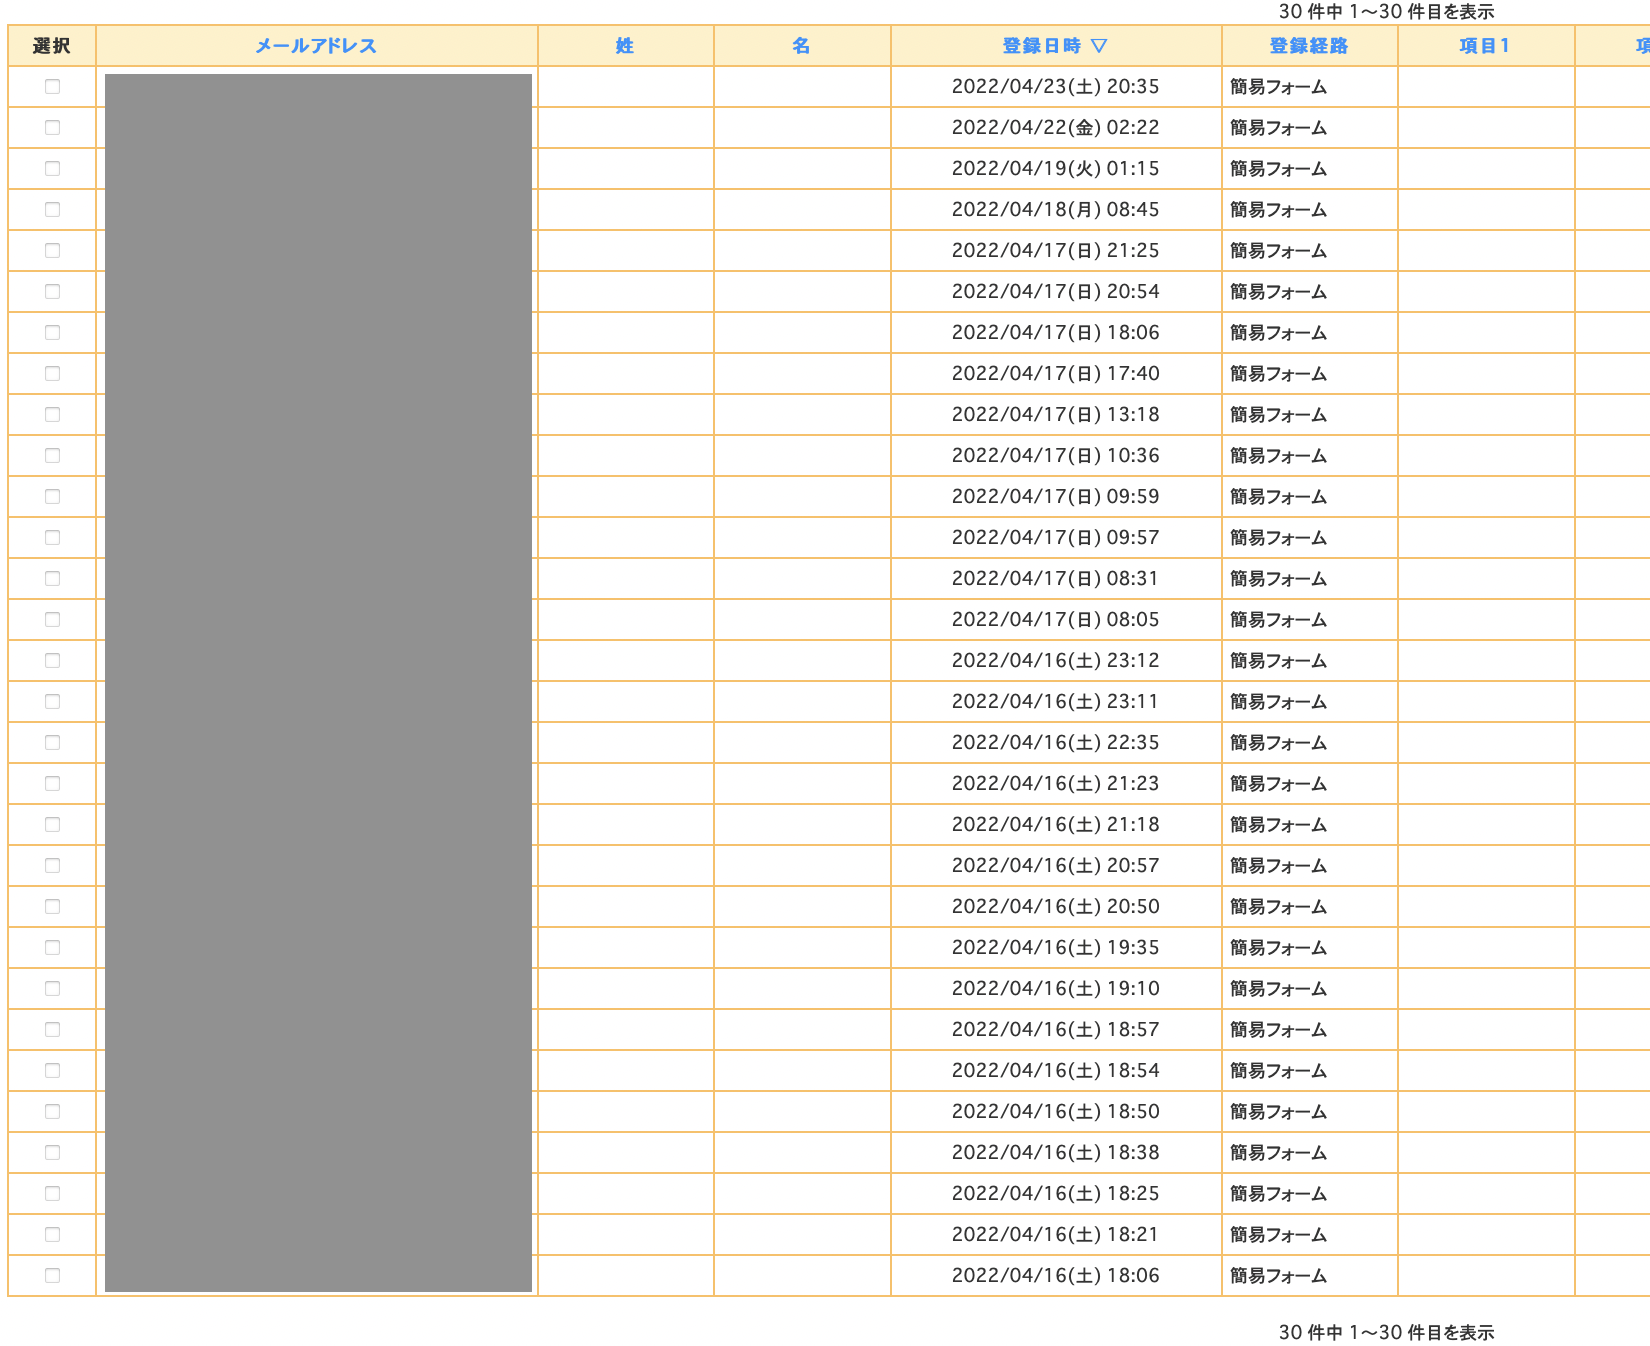Check the row registered 2022/04/16(土) 21:23
Viewport: 1650px width, 1346px height.
[x=53, y=784]
